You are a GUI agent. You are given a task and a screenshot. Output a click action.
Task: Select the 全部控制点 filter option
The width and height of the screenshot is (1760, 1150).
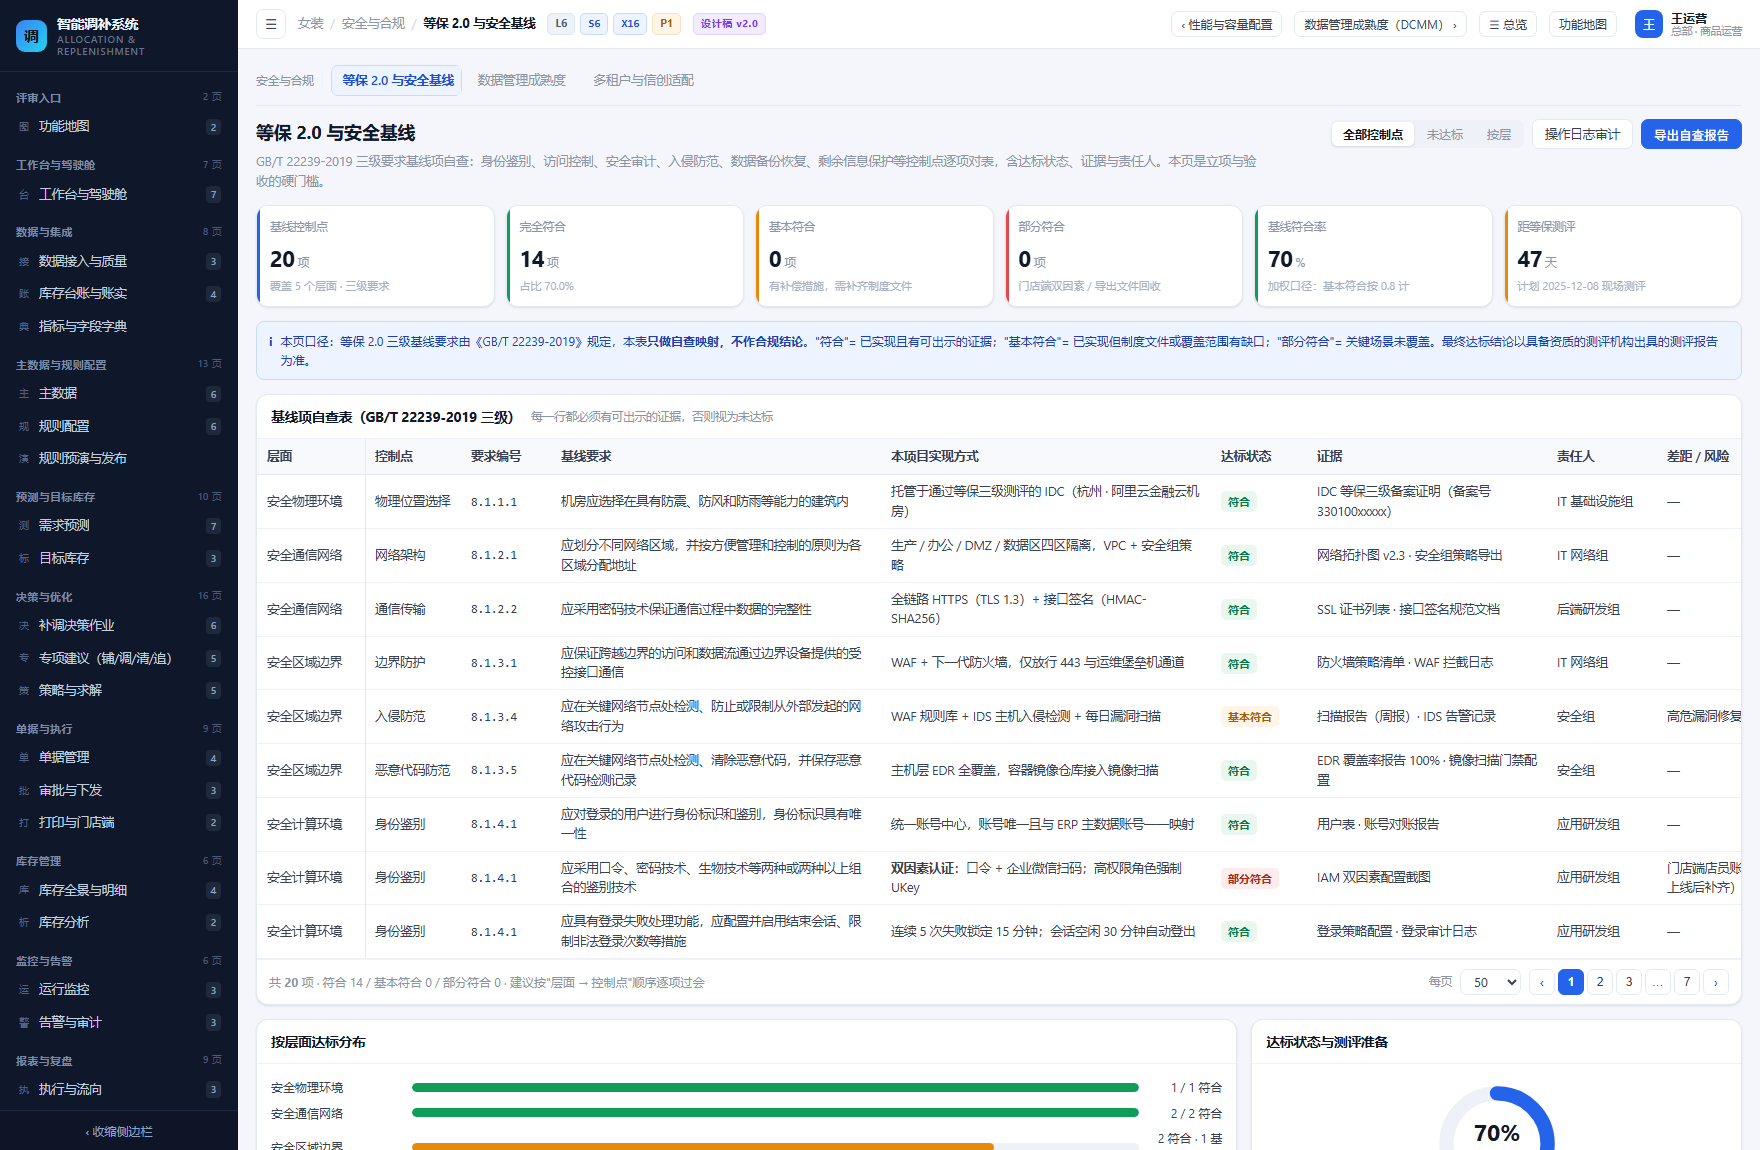tap(1373, 135)
